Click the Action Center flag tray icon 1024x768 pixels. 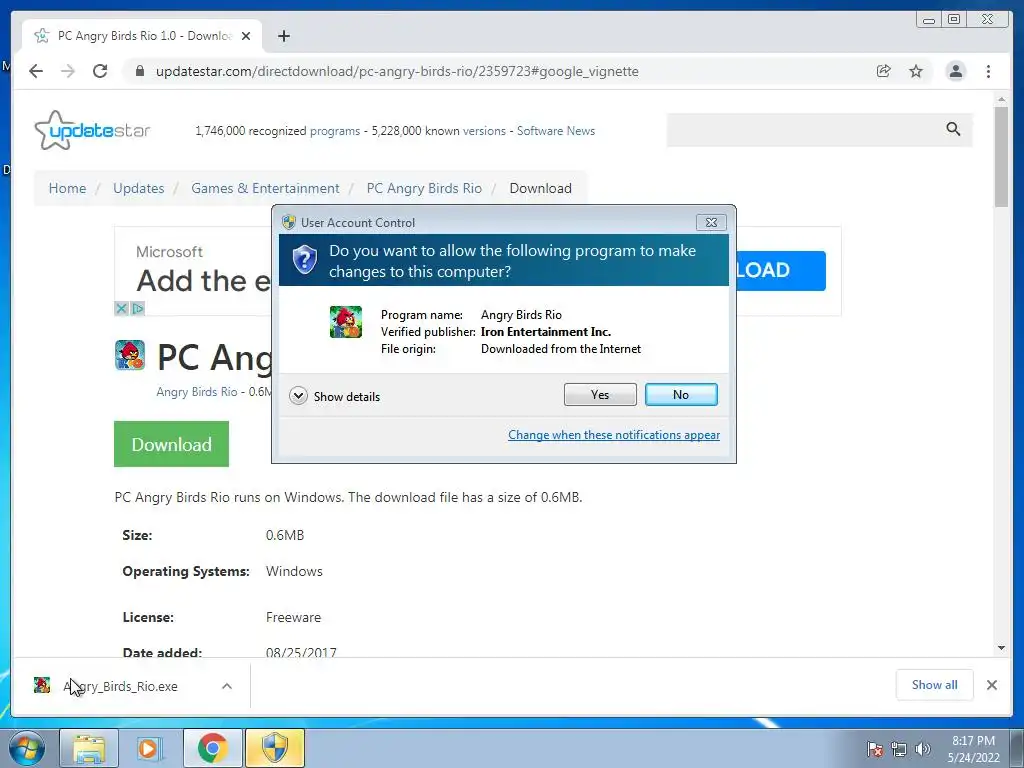(x=875, y=749)
